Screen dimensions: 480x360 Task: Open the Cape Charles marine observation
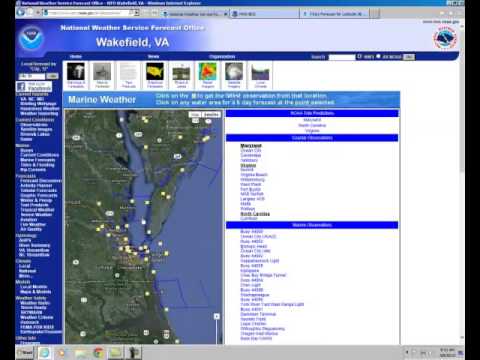[253, 324]
